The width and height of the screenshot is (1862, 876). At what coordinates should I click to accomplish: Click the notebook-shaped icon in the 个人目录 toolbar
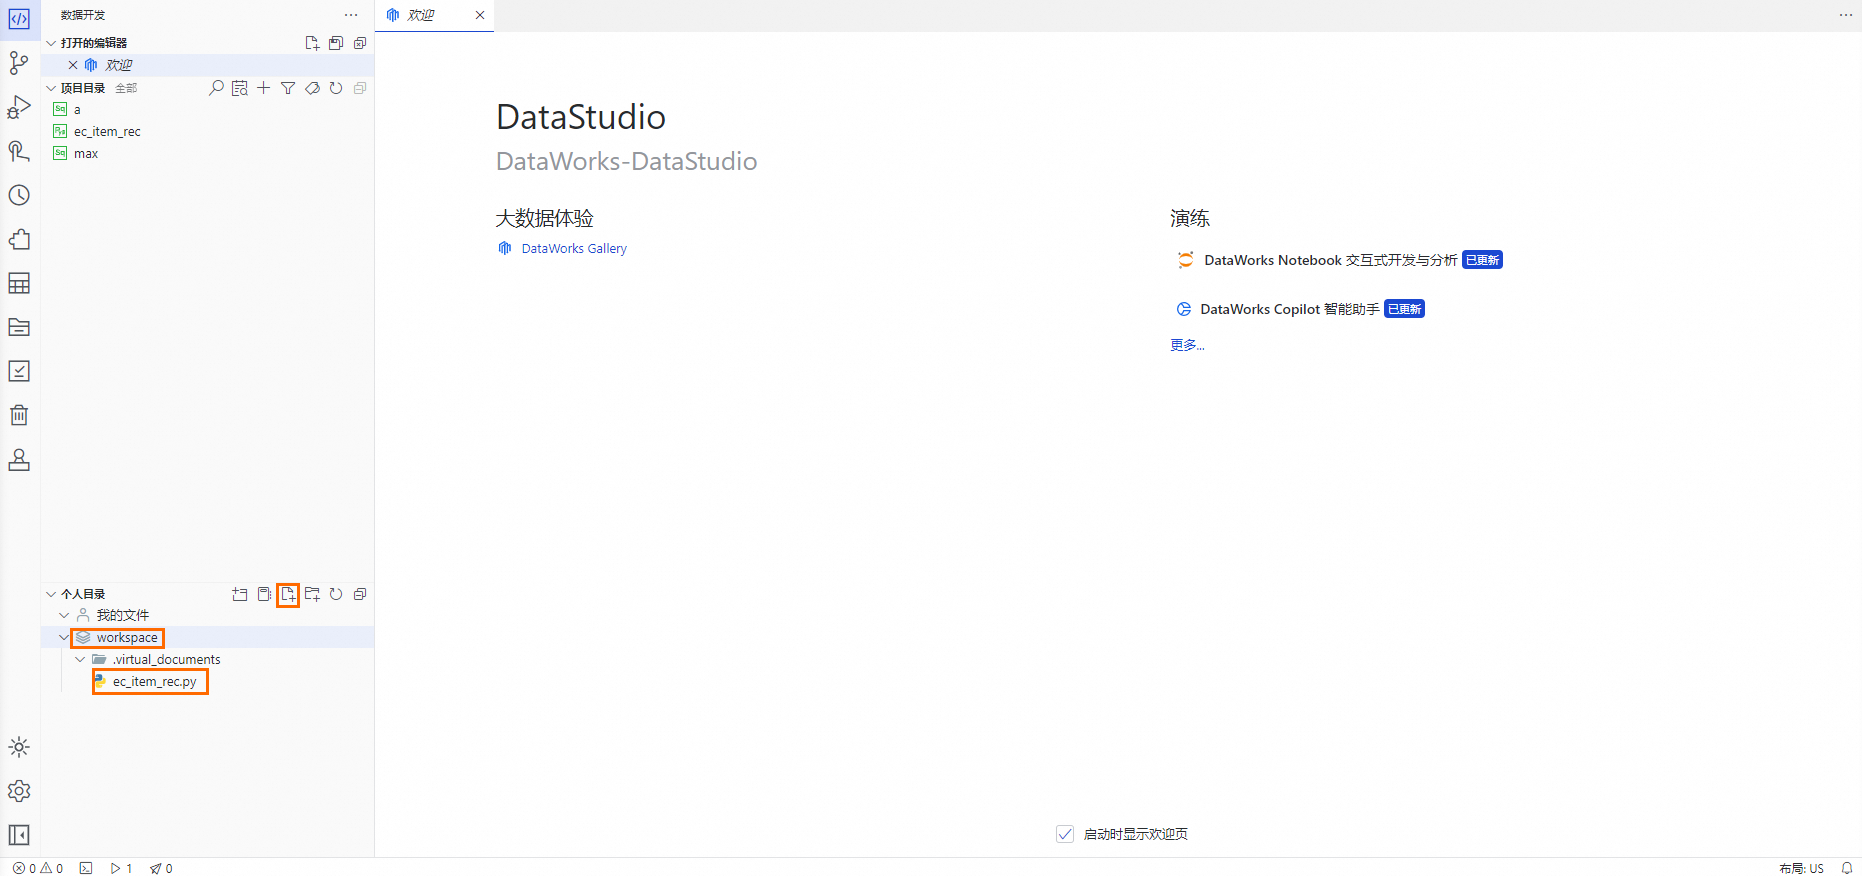coord(264,594)
